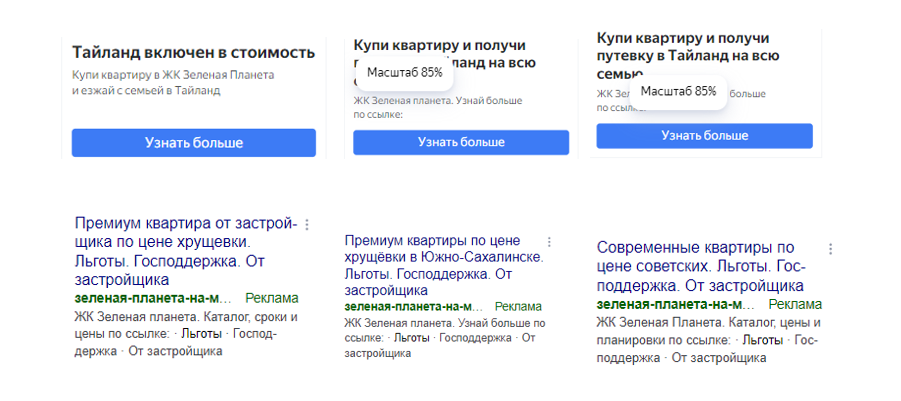The width and height of the screenshot is (901, 401).
Task: Click green domain link under "Премиум квартира от застройщика" ad
Action: pyautogui.click(x=153, y=299)
